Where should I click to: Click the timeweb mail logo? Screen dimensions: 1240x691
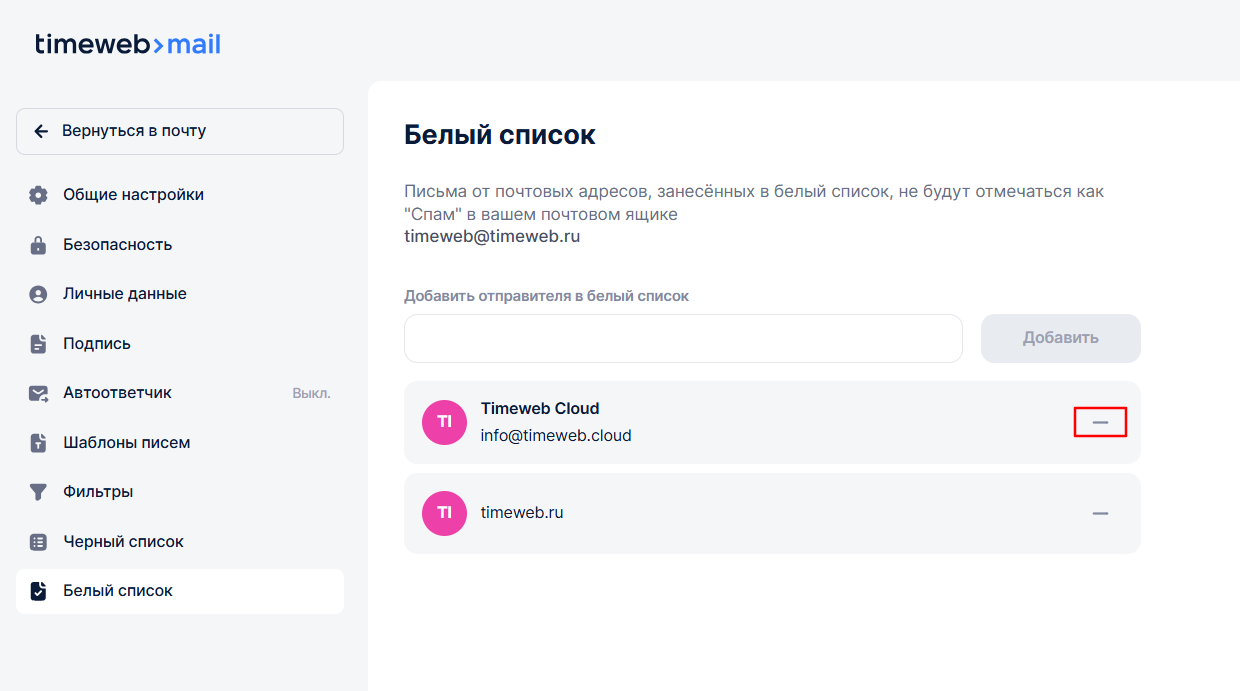coord(128,45)
